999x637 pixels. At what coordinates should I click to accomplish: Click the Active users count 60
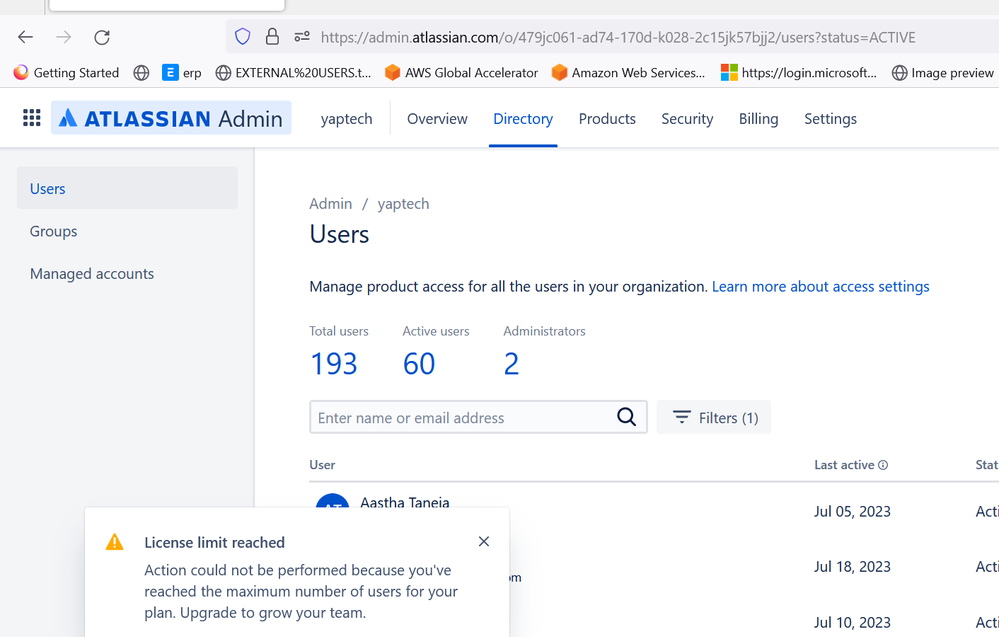419,364
